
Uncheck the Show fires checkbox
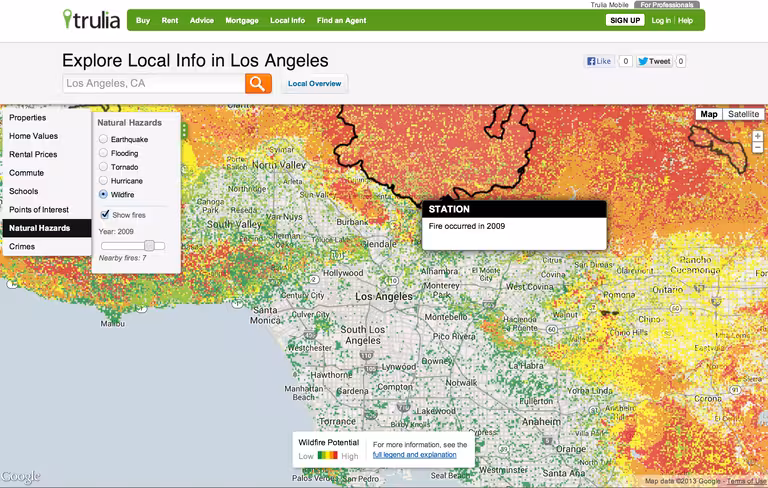pyautogui.click(x=105, y=214)
